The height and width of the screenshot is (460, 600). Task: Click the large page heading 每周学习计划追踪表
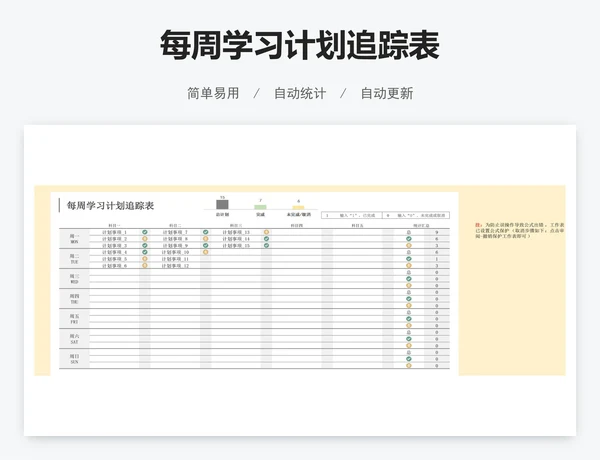tap(300, 45)
